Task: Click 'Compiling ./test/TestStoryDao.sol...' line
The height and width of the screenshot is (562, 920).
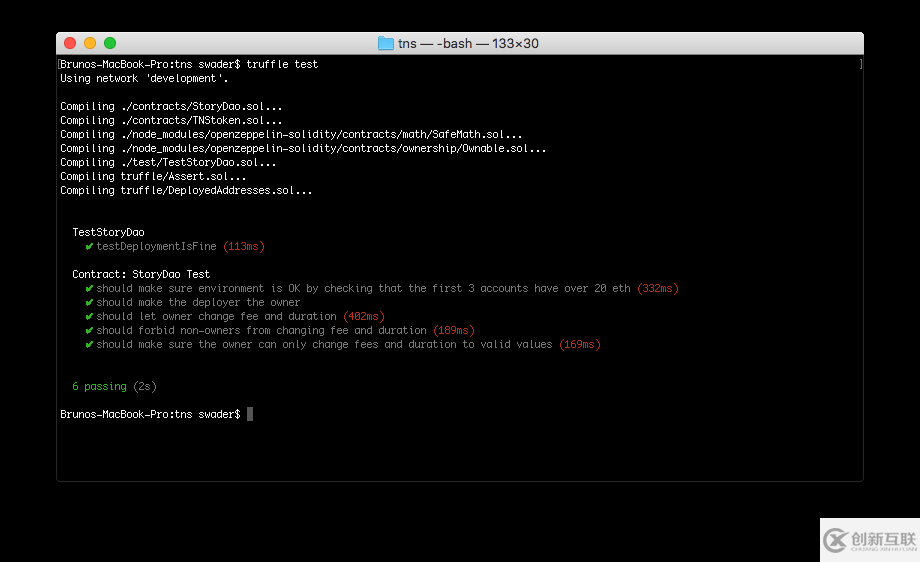Action: (x=168, y=162)
